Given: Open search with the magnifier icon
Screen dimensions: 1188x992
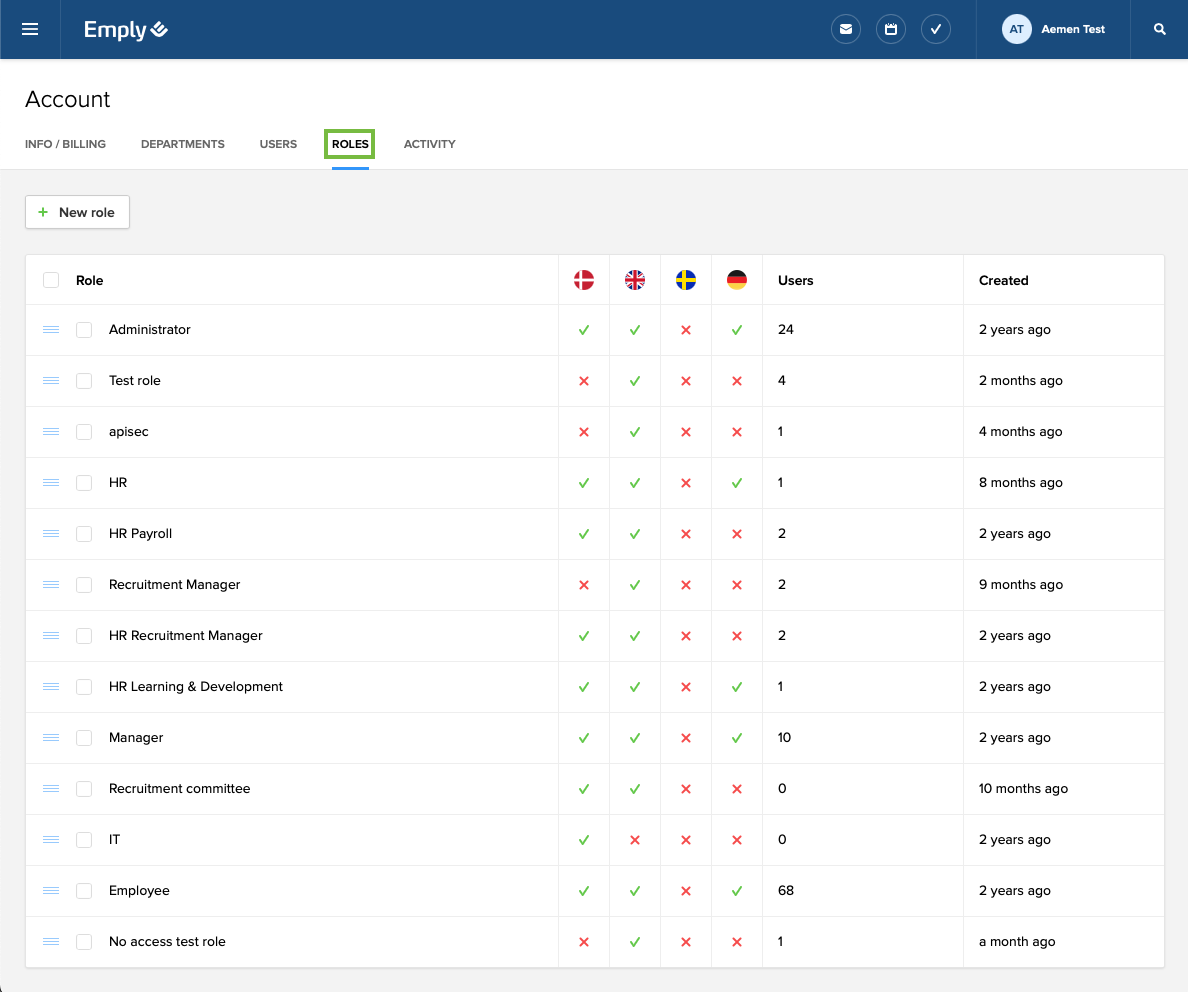Looking at the screenshot, I should tap(1160, 29).
